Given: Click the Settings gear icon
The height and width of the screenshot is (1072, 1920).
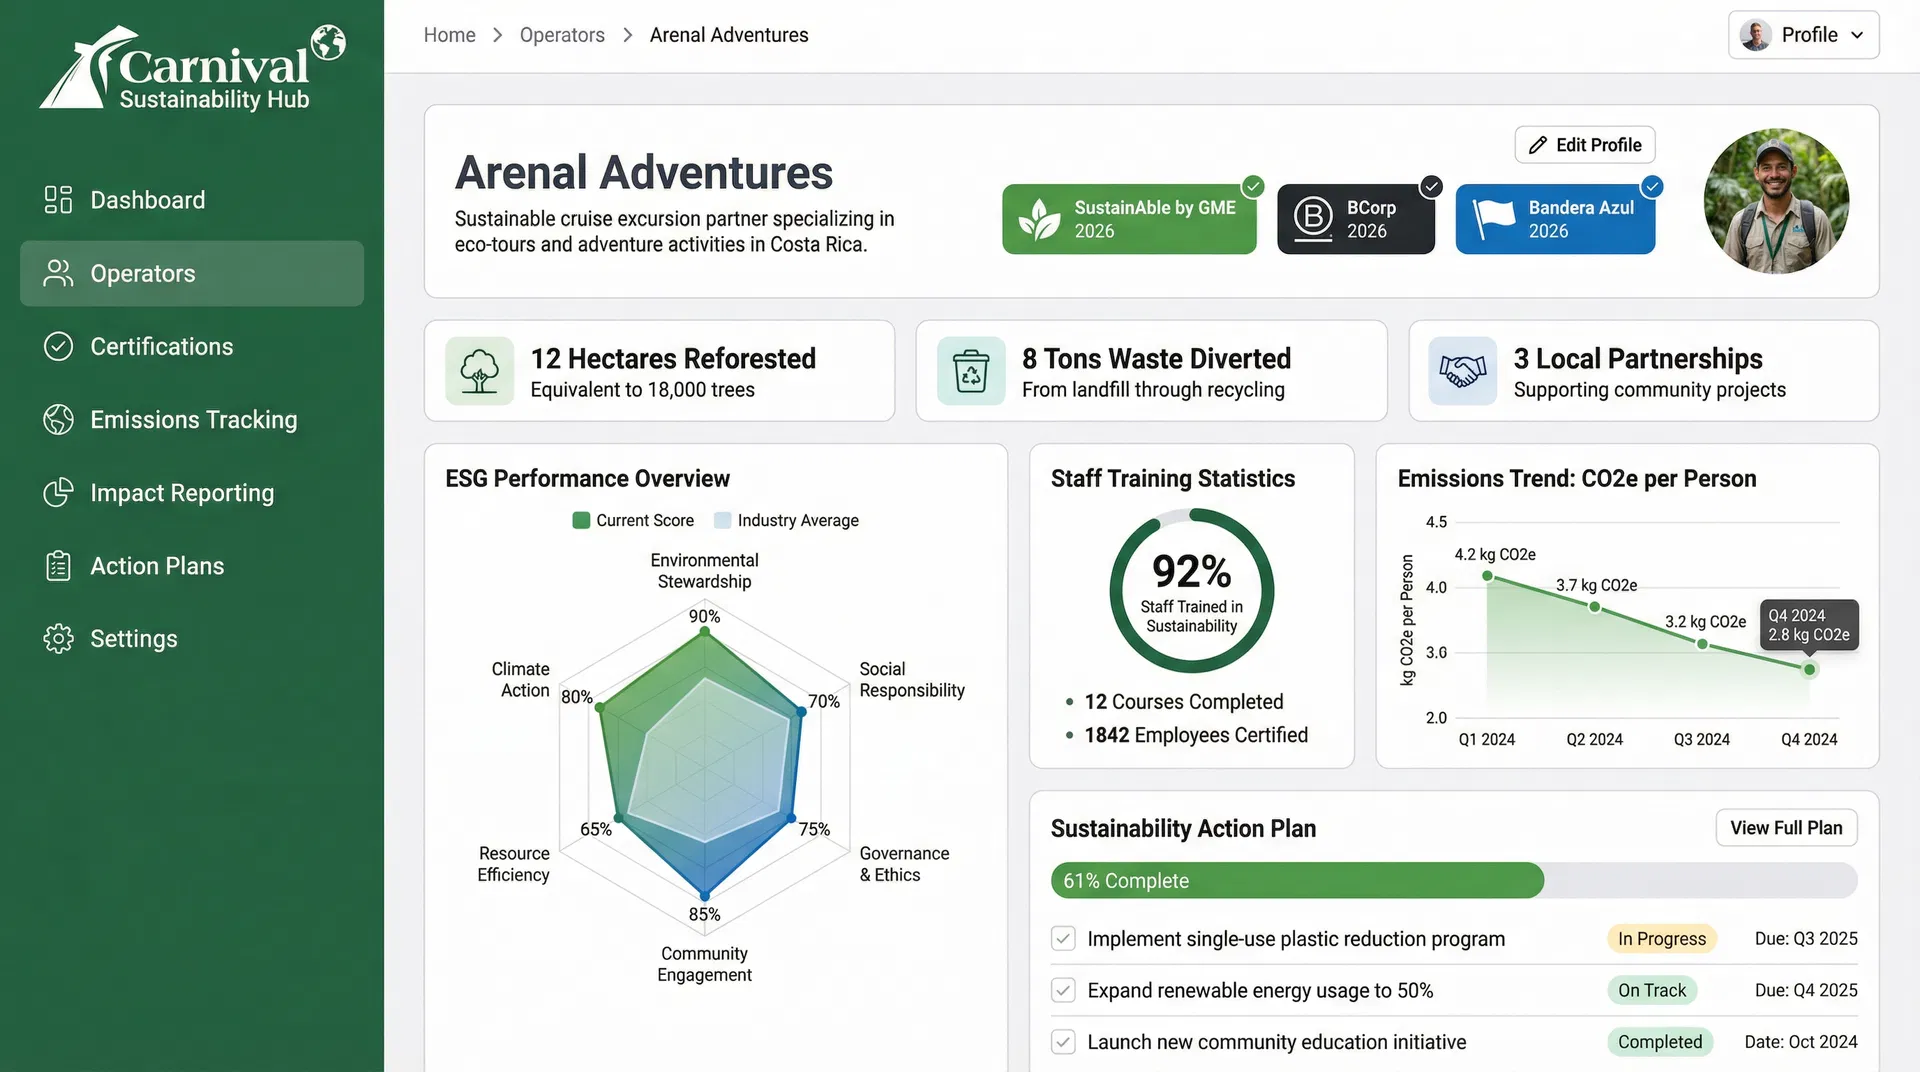Looking at the screenshot, I should pos(58,639).
